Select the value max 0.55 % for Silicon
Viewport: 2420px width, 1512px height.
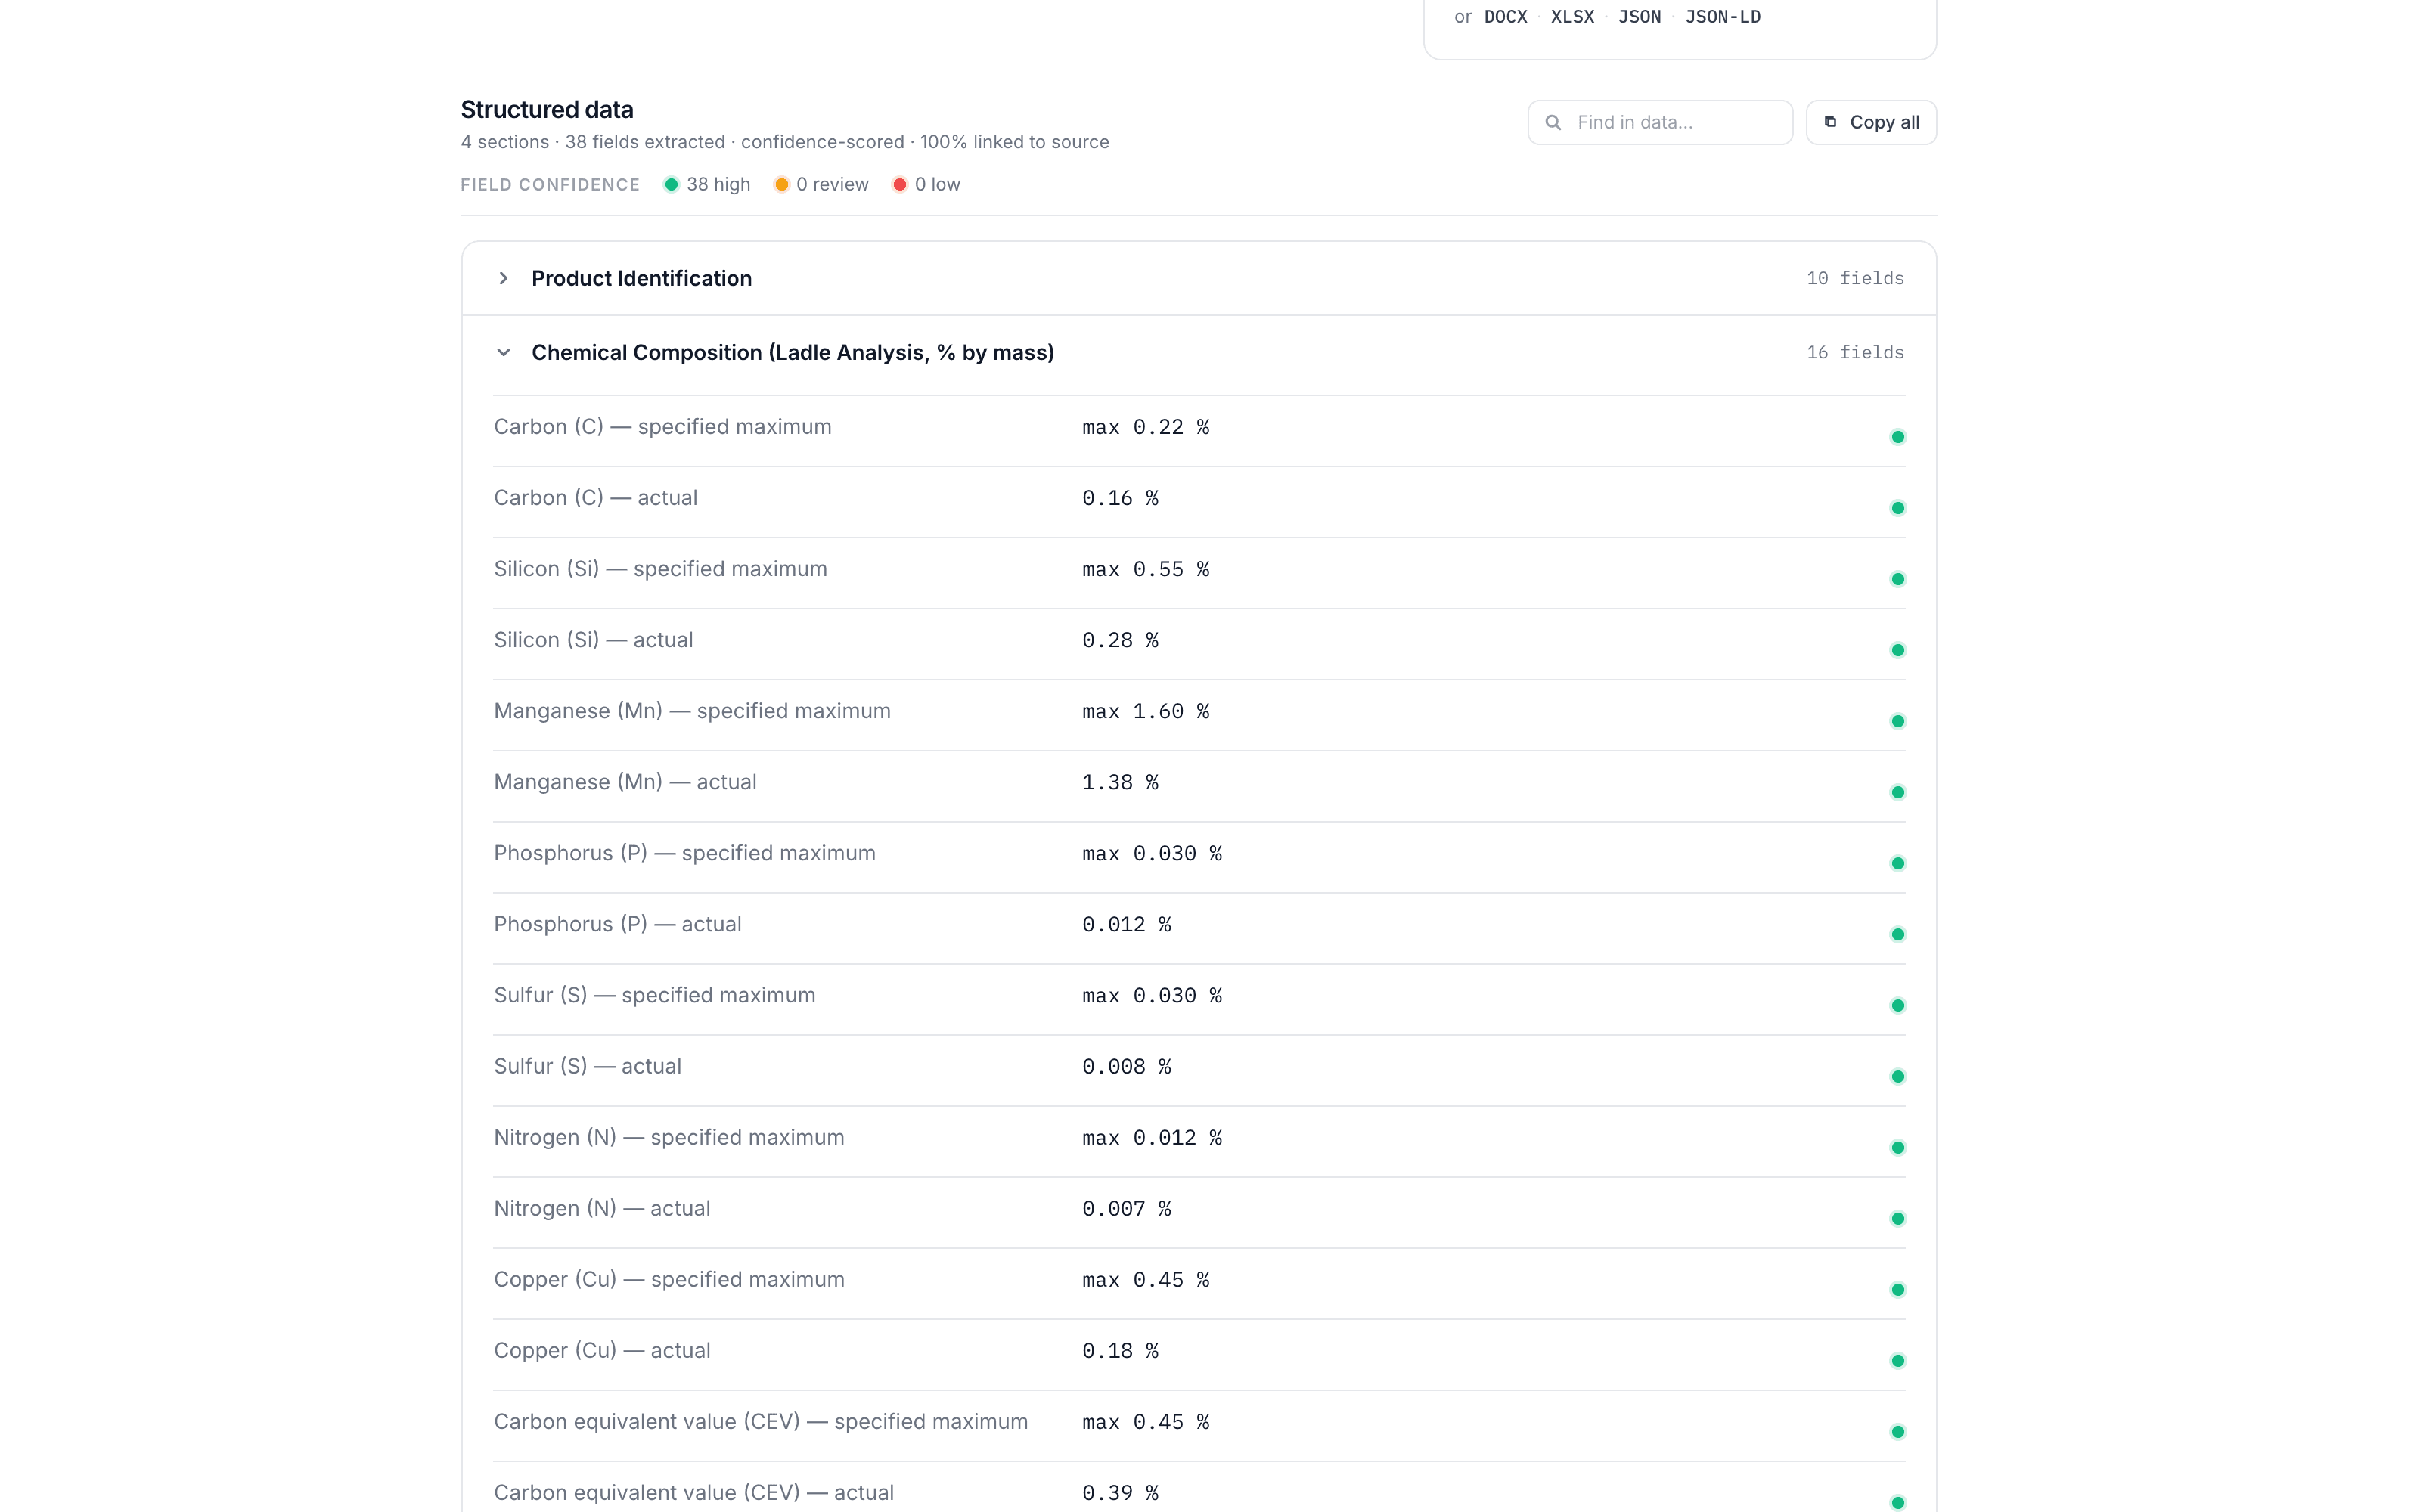click(x=1145, y=569)
